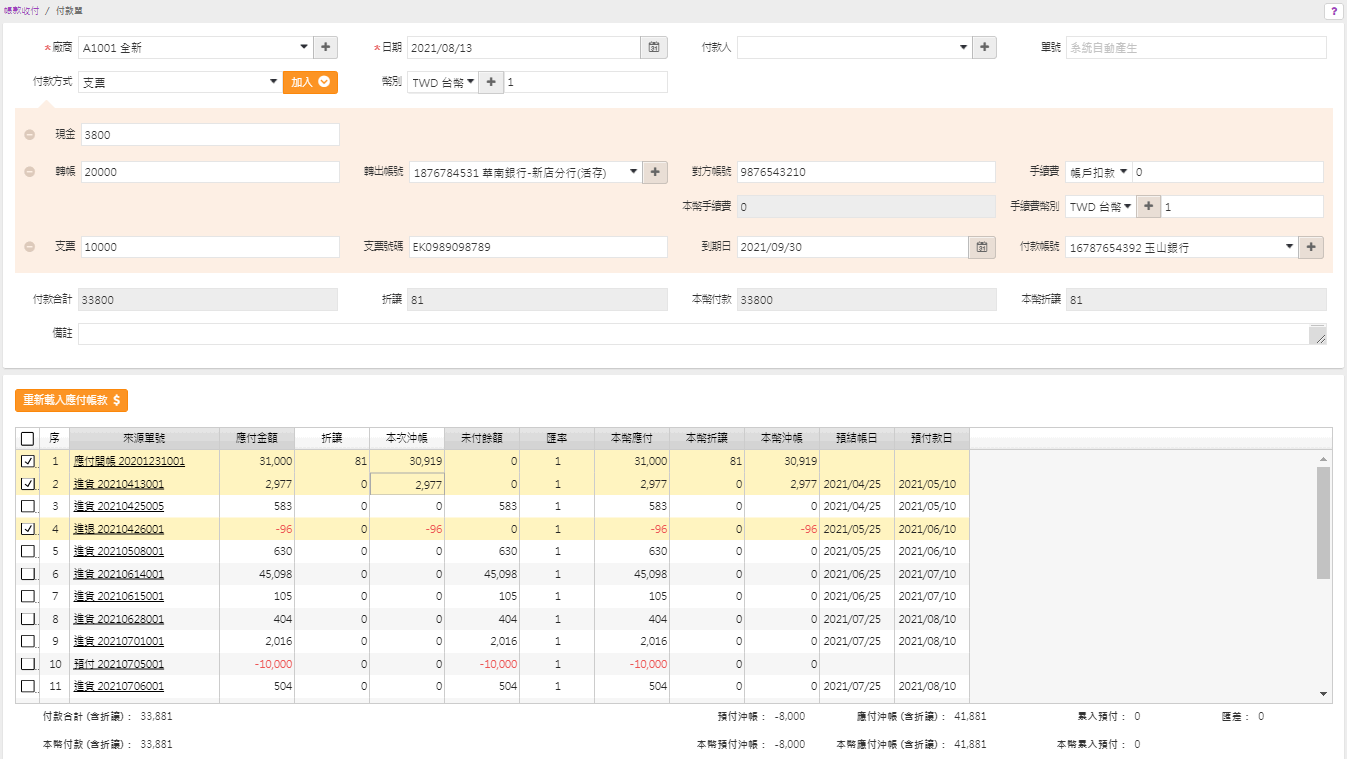Open the help question mark icon
1347x759 pixels.
click(1333, 11)
